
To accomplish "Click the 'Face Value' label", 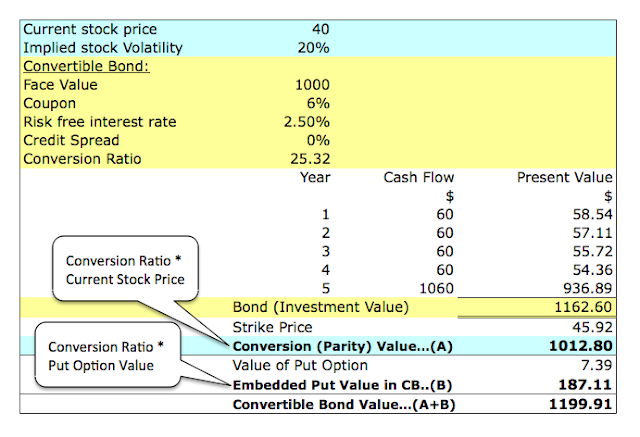I will click(60, 85).
